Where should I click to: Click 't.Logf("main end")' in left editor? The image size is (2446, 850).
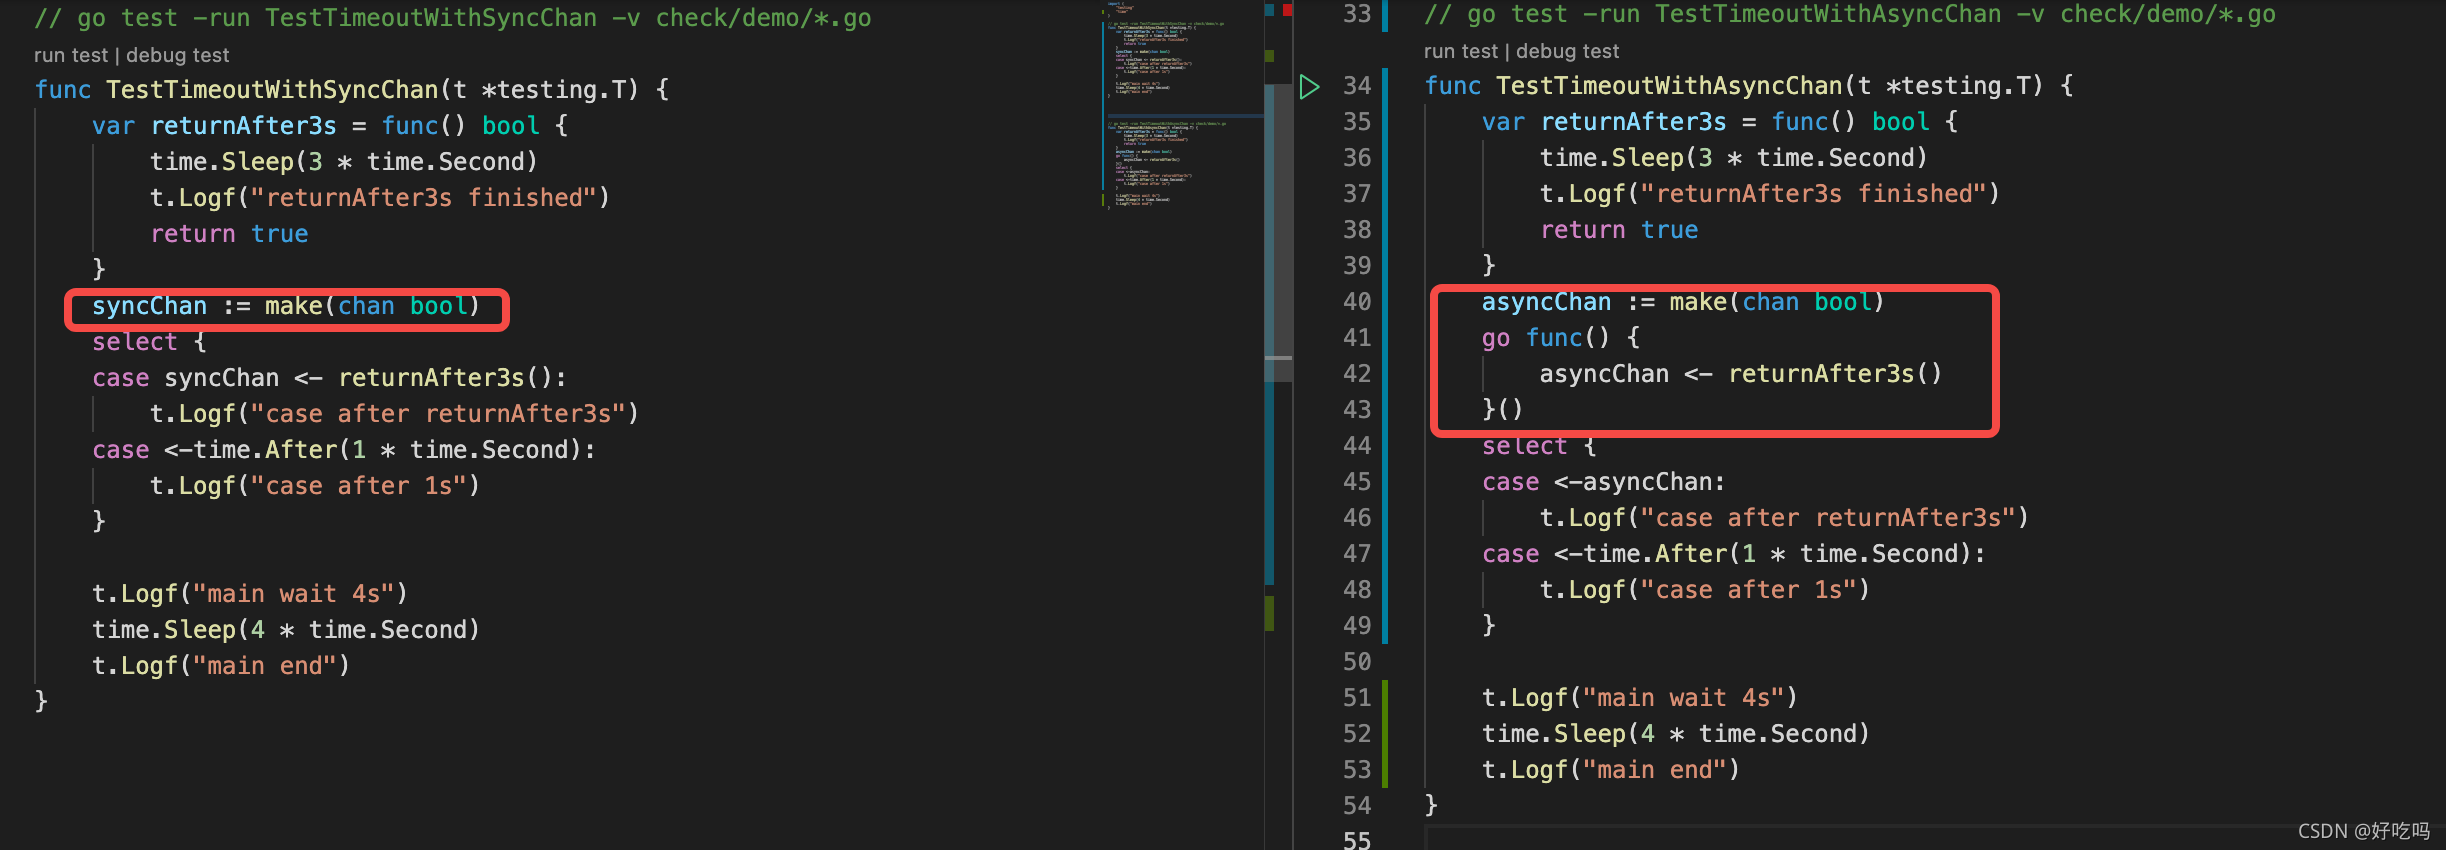221,666
